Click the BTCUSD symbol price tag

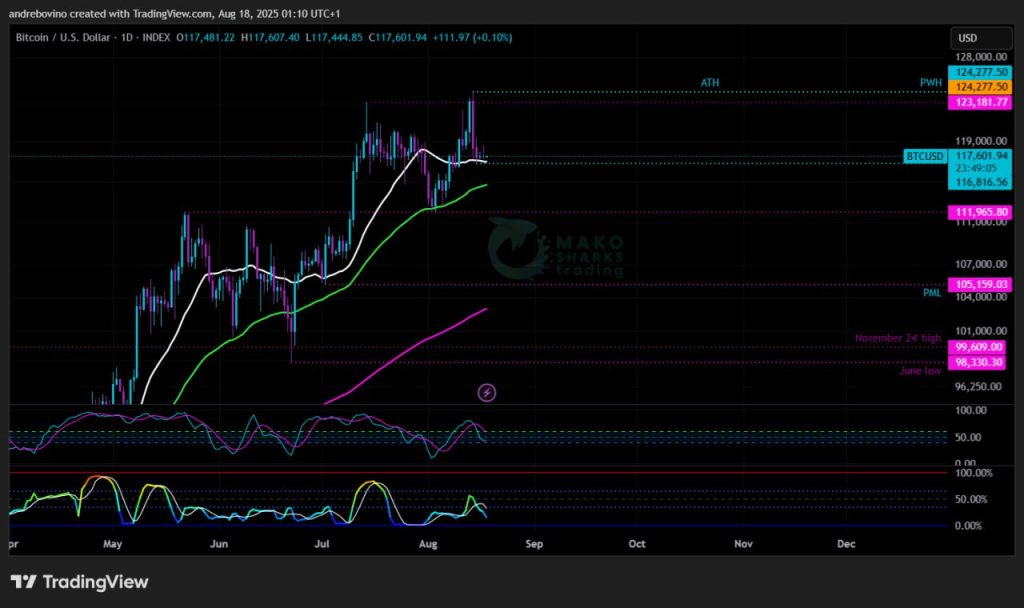pyautogui.click(x=924, y=156)
